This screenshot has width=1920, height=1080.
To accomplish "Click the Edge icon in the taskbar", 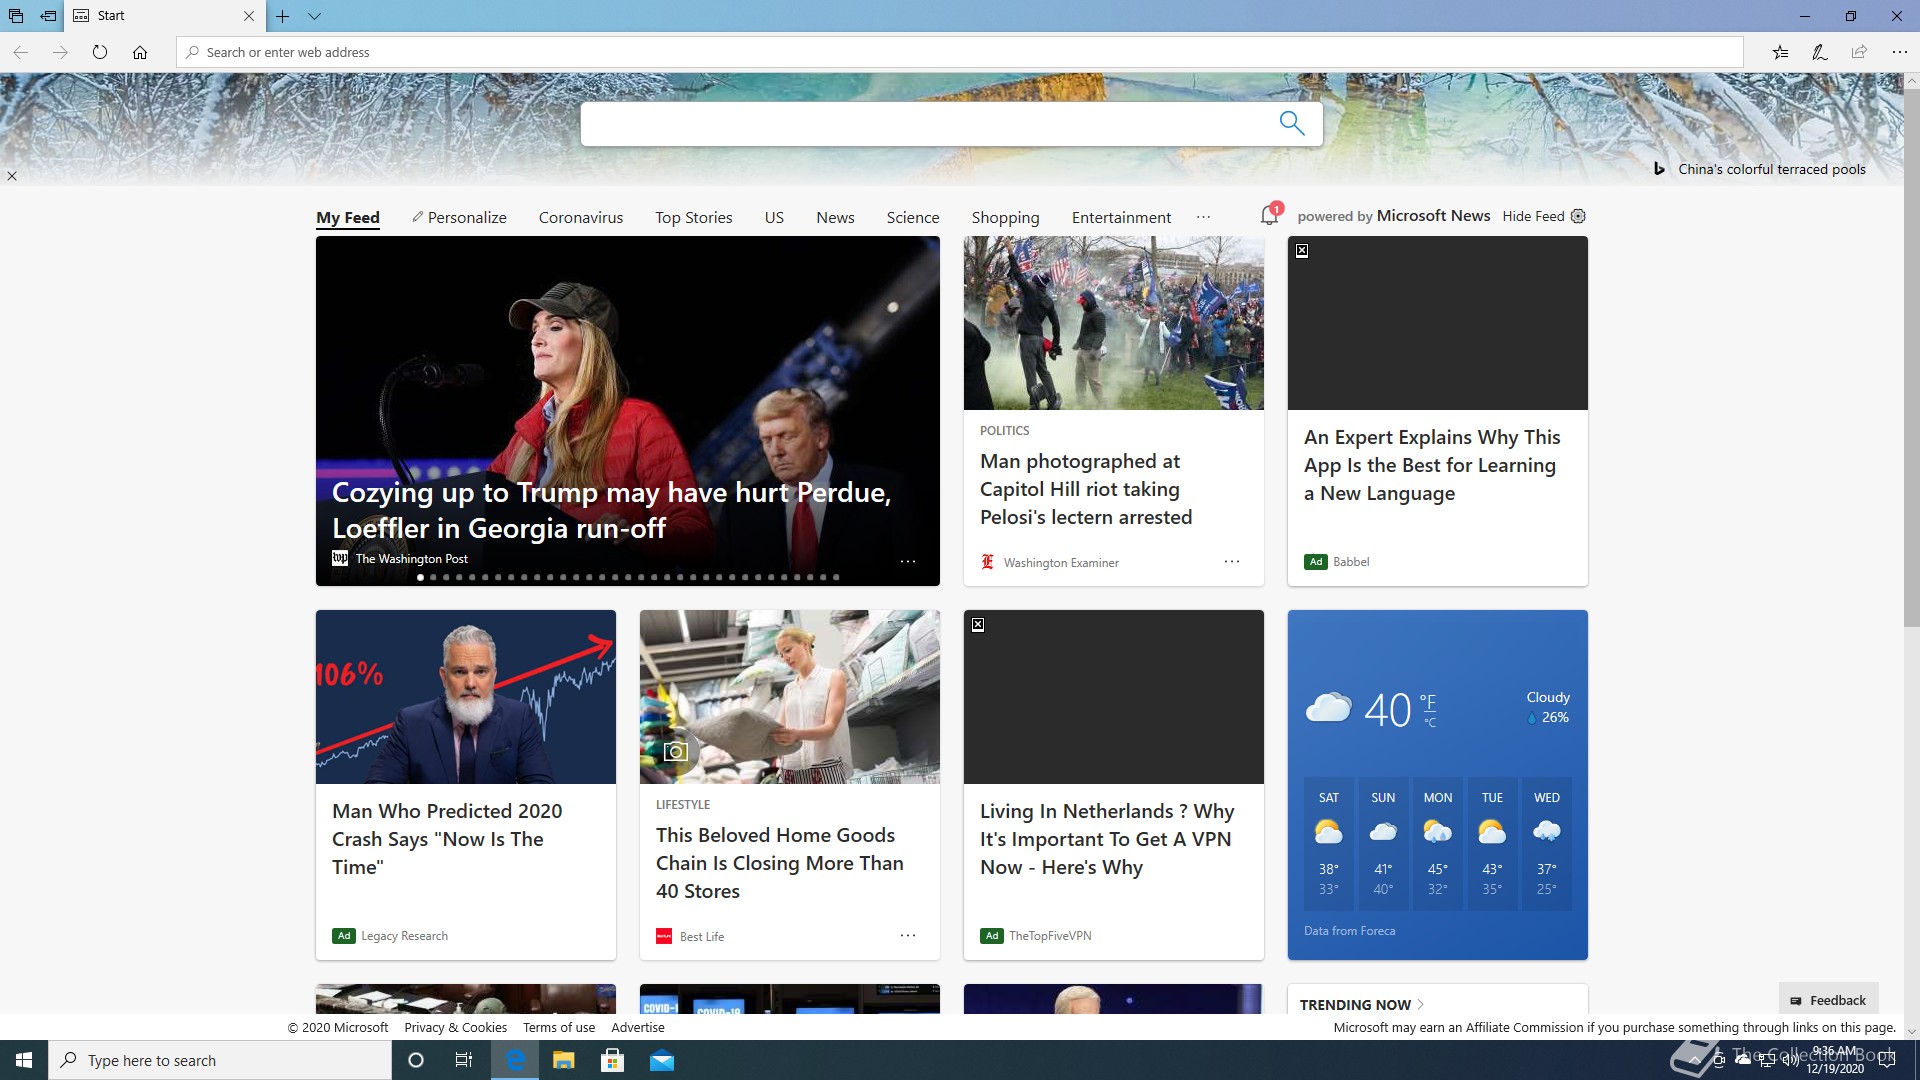I will click(x=515, y=1060).
